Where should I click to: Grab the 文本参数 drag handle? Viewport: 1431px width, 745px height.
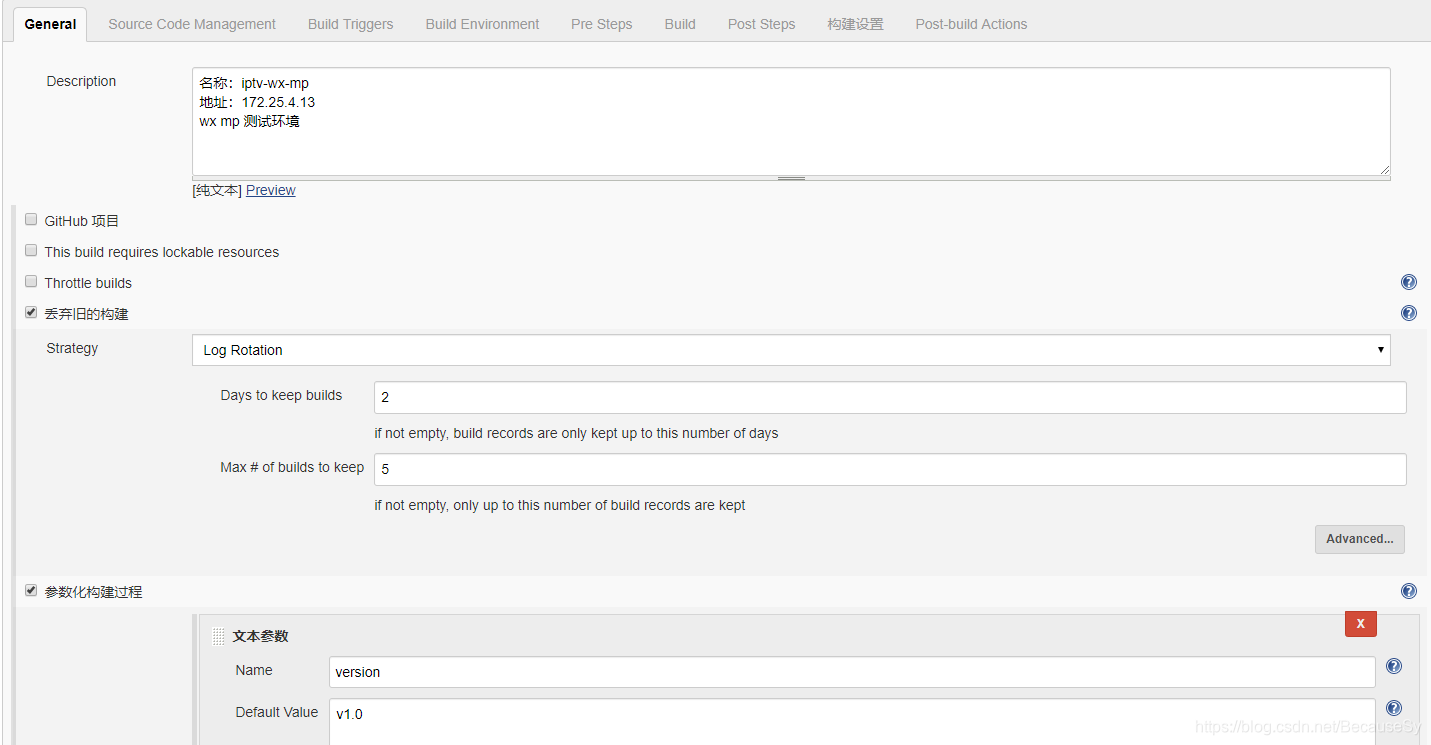pos(219,636)
